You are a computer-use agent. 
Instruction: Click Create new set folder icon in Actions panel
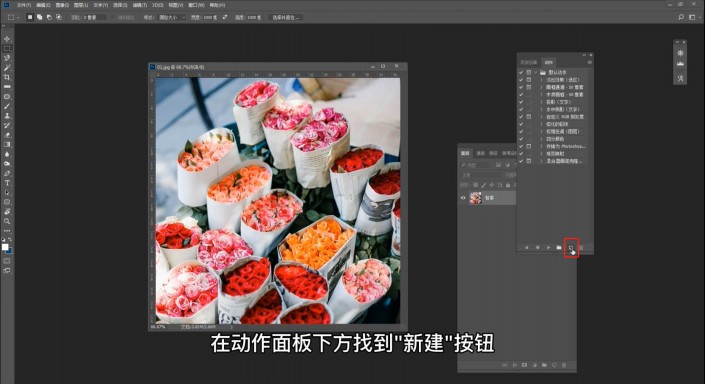559,248
